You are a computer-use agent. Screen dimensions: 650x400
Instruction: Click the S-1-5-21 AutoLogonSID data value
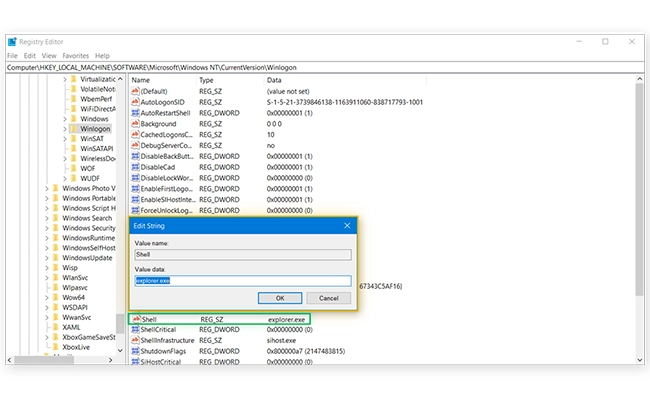345,102
